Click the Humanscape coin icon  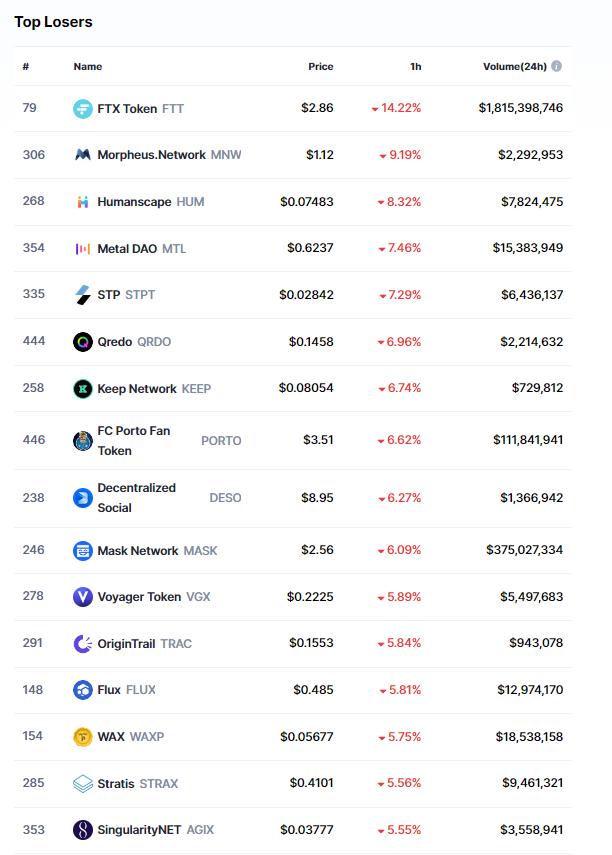coord(83,202)
